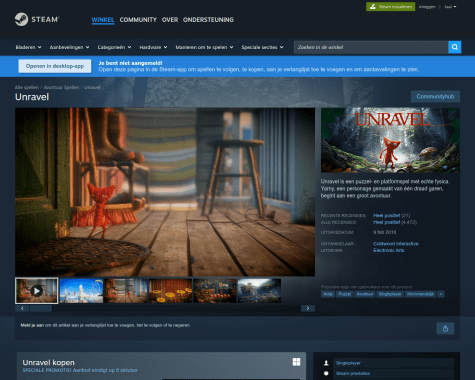The height and width of the screenshot is (380, 475).
Task: Click the Singleplayer person icon
Action: click(x=326, y=363)
